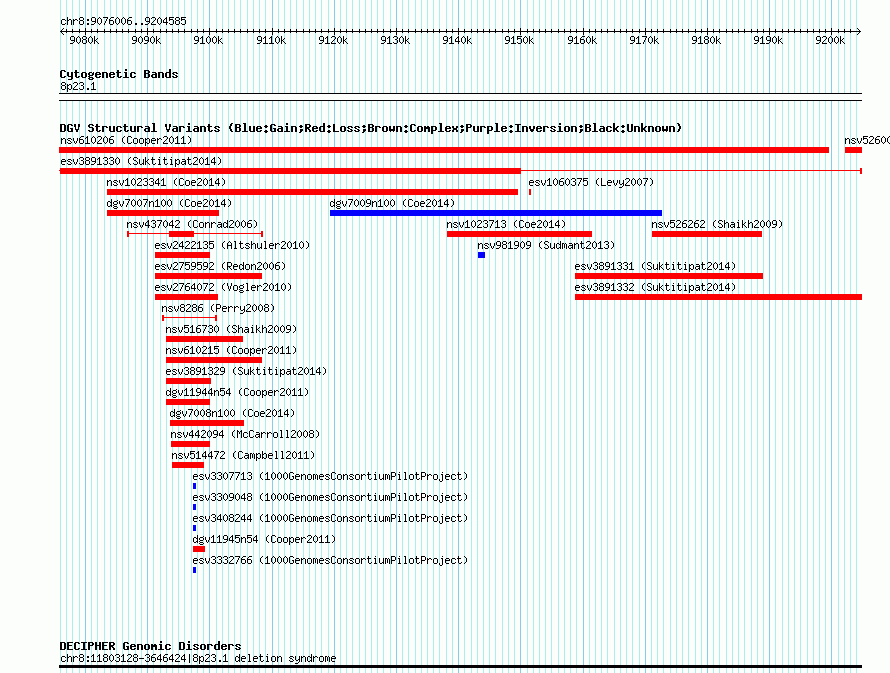The height and width of the screenshot is (673, 890).
Task: Click the red esv3891332 loss bar
Action: coord(719,297)
